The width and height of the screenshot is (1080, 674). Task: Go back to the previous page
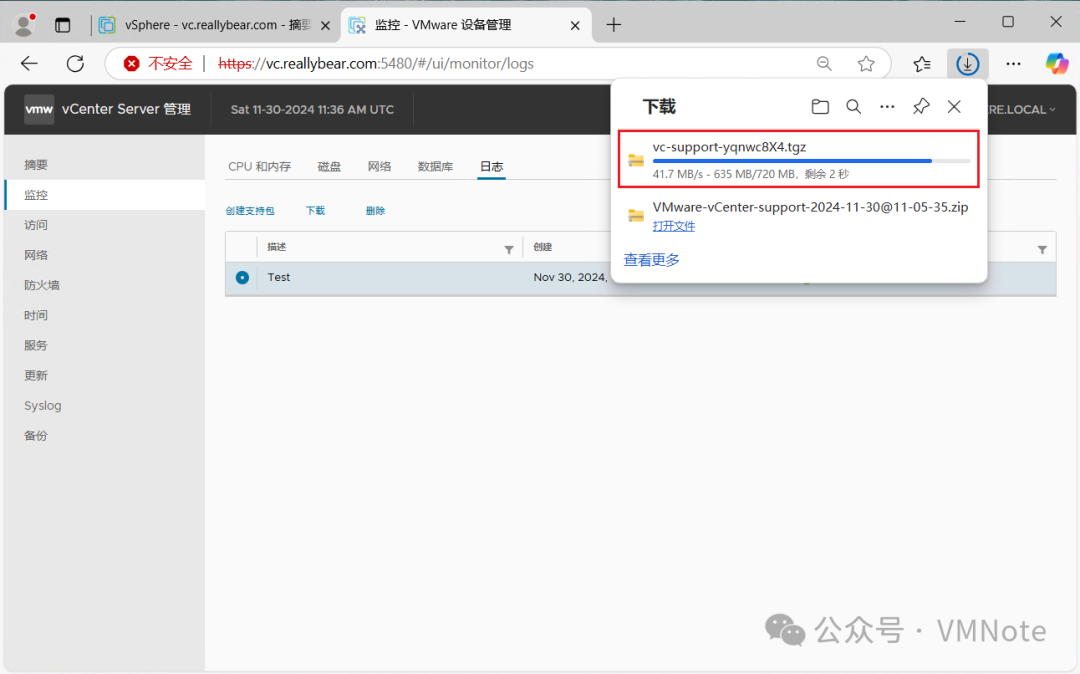point(29,64)
